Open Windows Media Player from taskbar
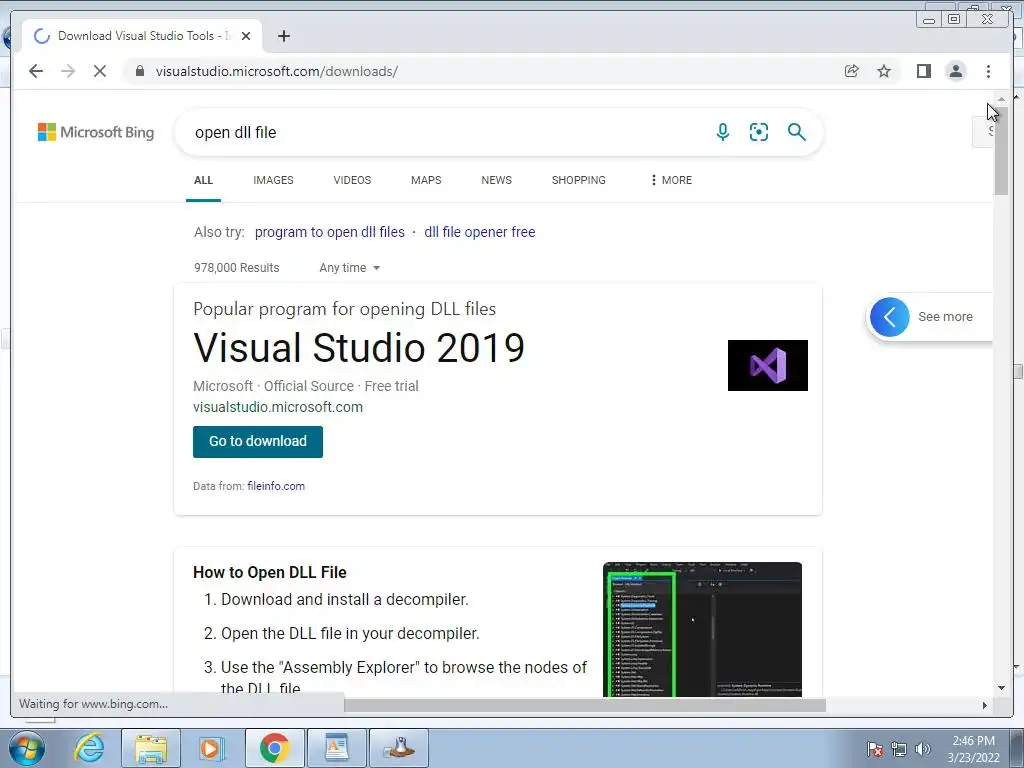The image size is (1024, 768). point(212,748)
